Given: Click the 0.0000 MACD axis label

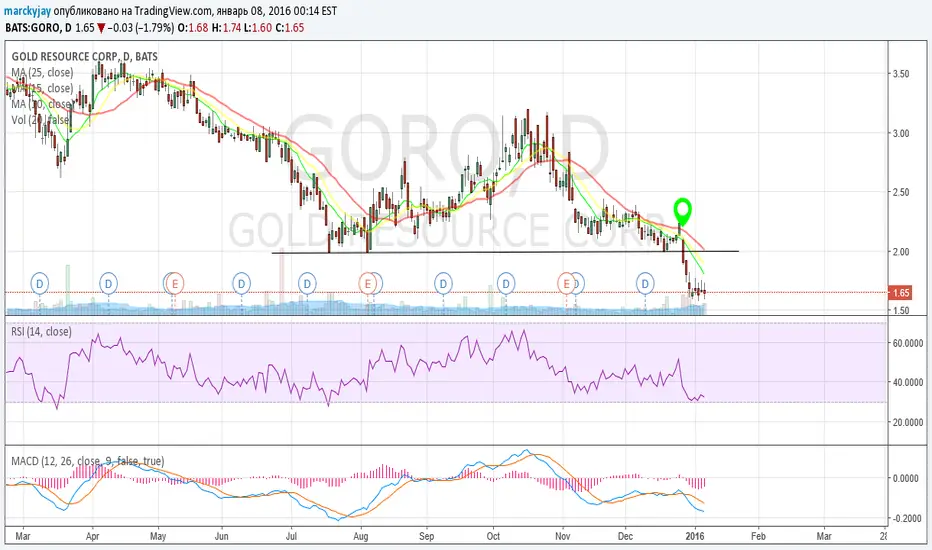Looking at the screenshot, I should click(906, 478).
